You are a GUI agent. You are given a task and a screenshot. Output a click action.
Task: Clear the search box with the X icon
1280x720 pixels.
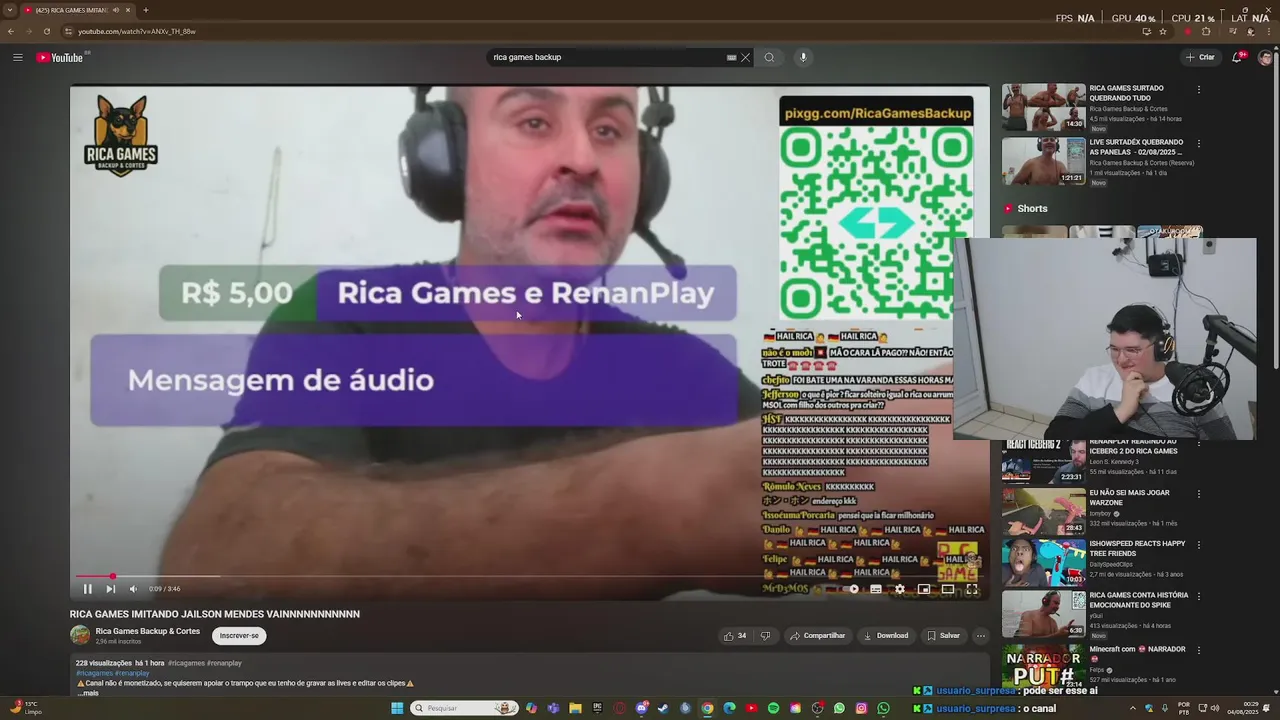tap(745, 57)
